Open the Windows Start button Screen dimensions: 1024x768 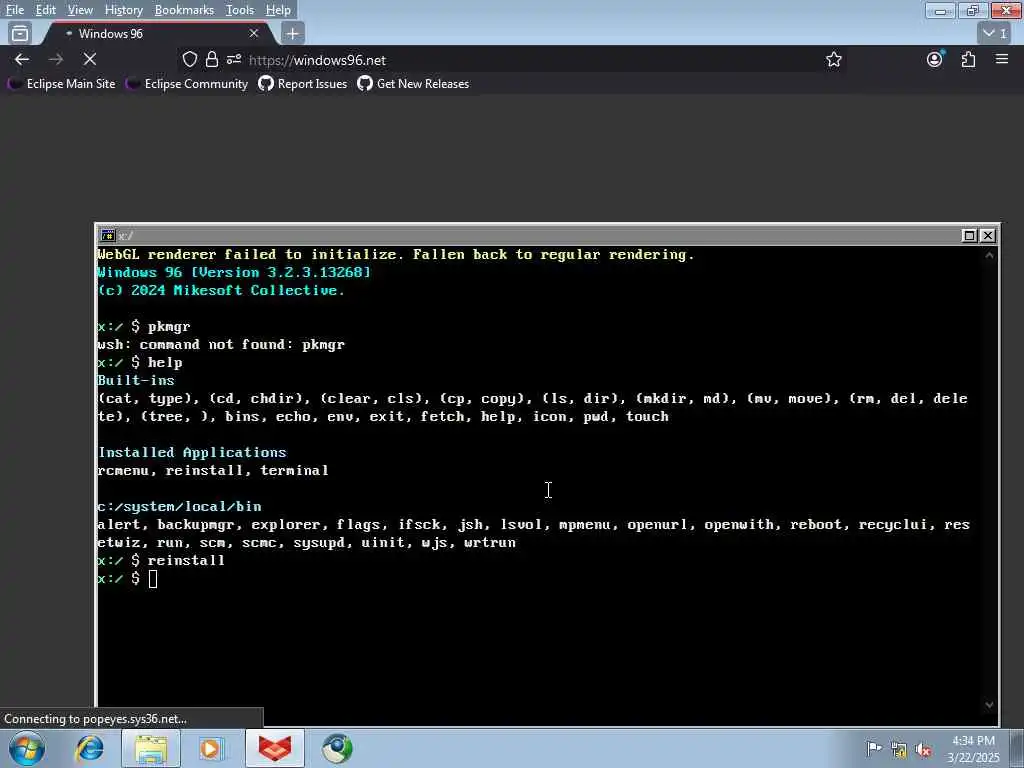[27, 748]
